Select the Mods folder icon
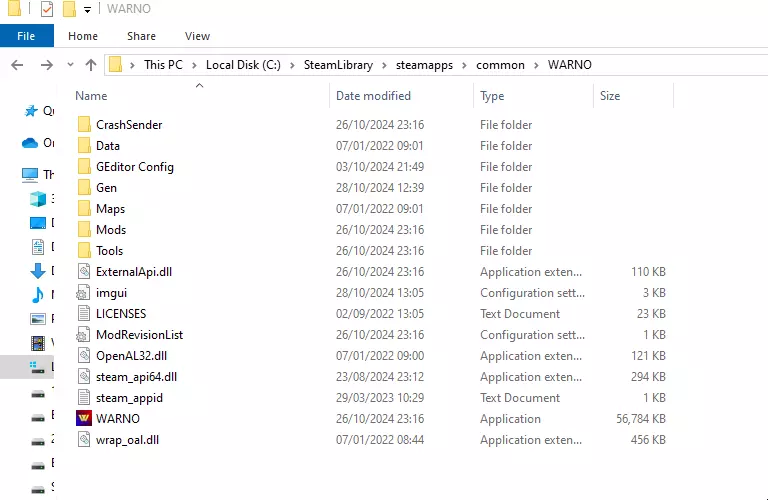 click(x=84, y=230)
